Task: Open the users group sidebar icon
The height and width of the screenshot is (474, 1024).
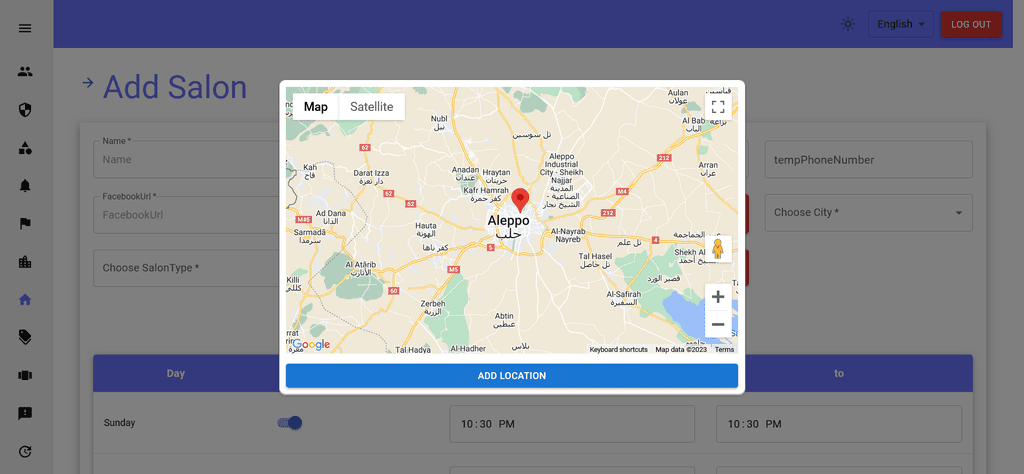Action: pyautogui.click(x=25, y=72)
